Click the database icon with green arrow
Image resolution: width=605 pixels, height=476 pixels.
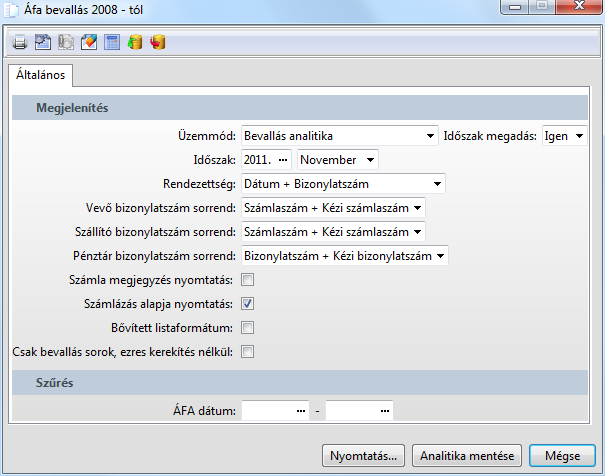tap(135, 42)
